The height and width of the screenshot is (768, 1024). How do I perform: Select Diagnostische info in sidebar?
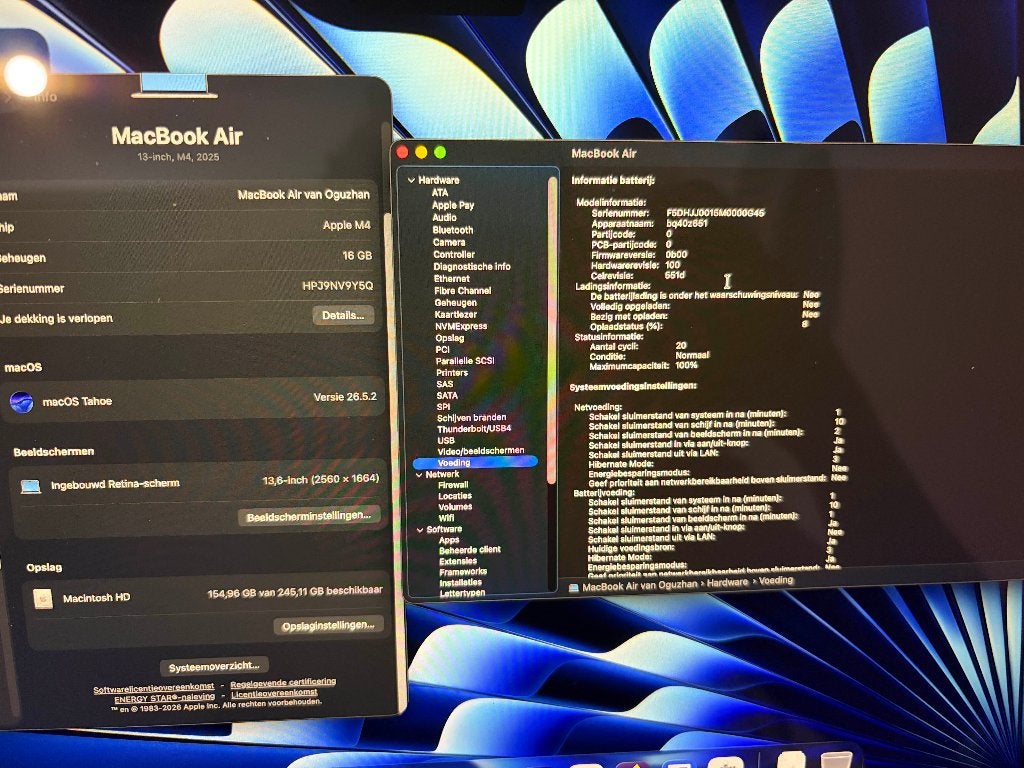pyautogui.click(x=472, y=266)
